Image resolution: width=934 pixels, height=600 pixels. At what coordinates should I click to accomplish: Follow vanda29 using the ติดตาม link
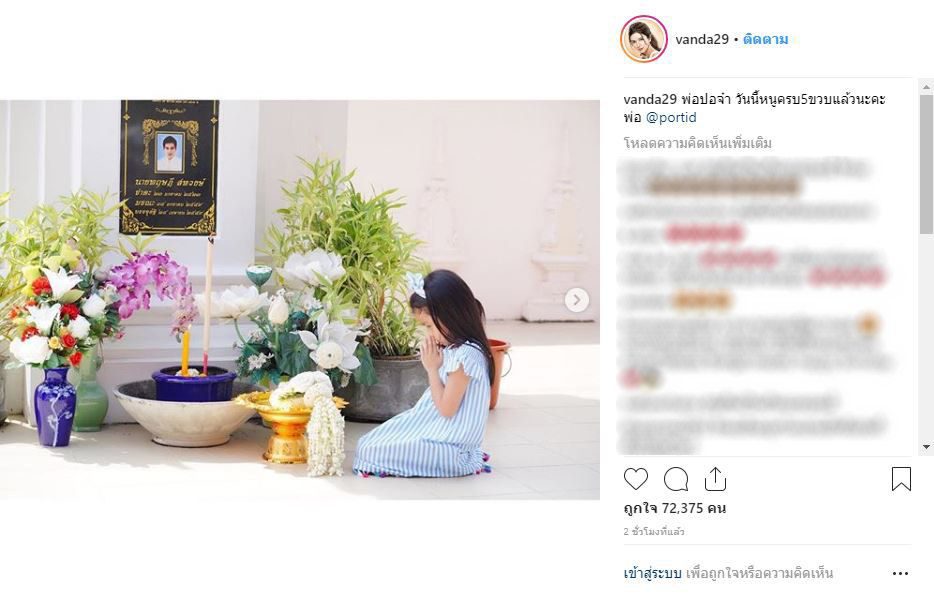pyautogui.click(x=765, y=39)
